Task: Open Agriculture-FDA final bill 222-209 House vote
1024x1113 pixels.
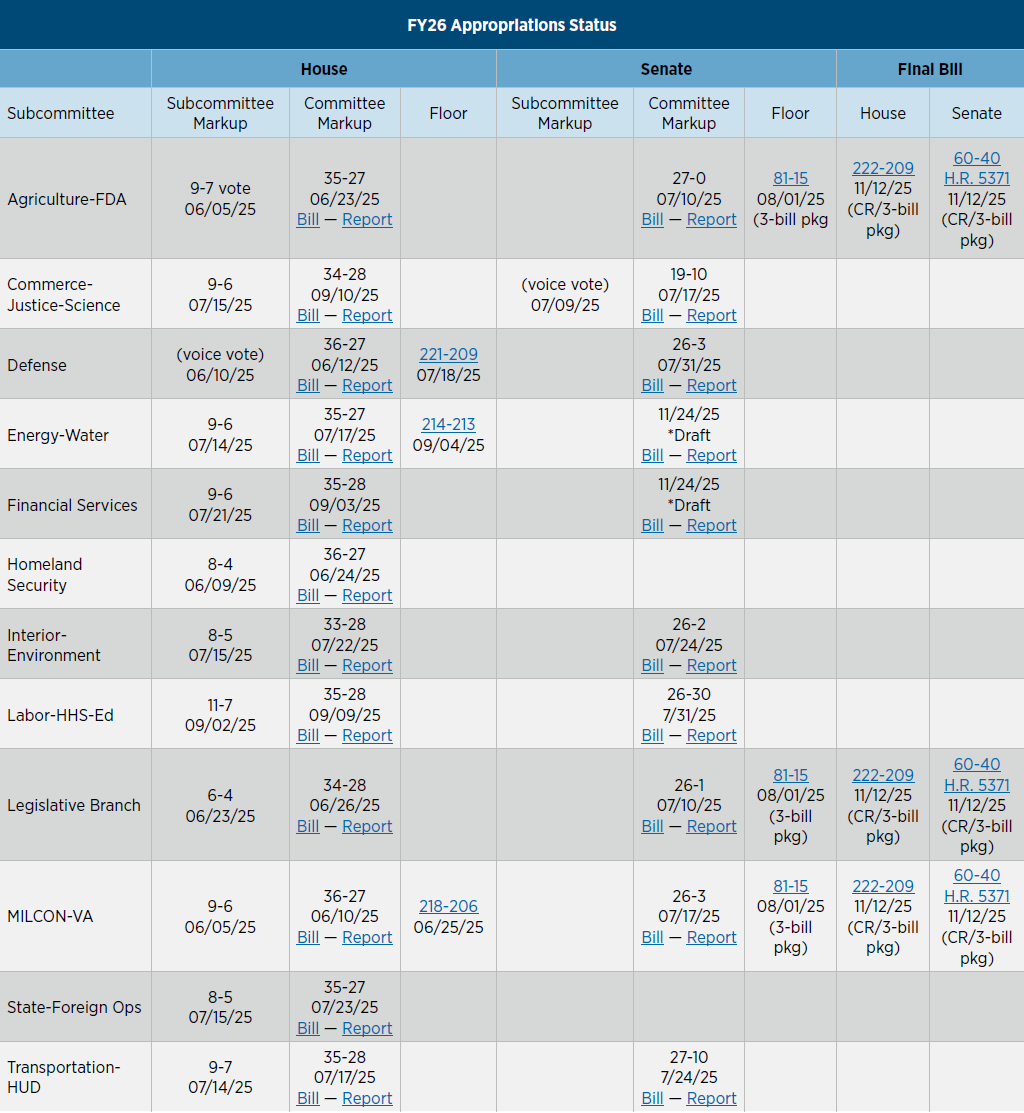Action: point(882,168)
